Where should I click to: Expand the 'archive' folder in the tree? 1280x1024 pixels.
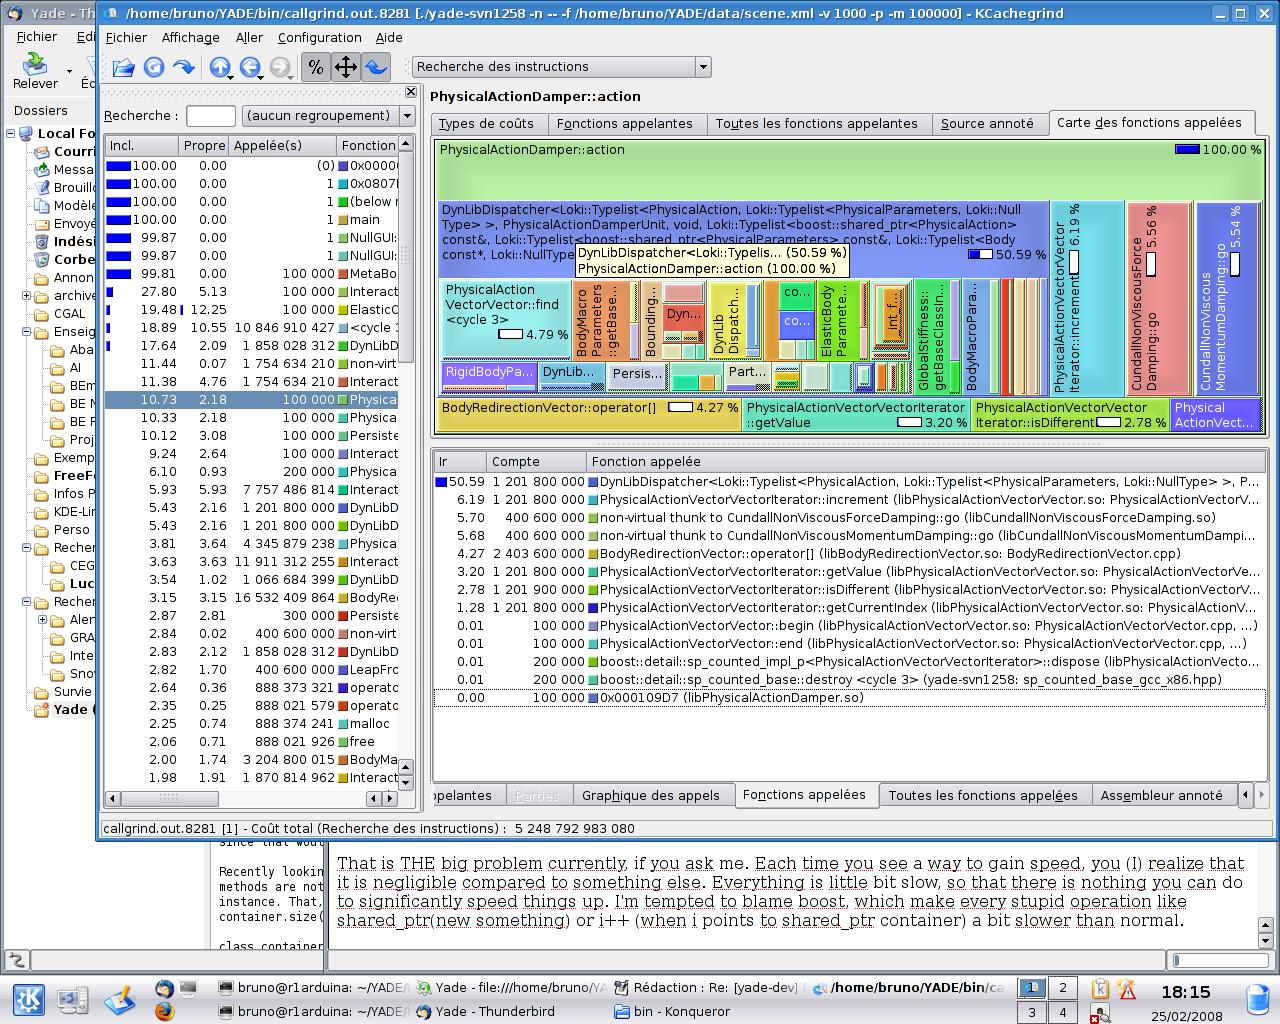(x=27, y=296)
